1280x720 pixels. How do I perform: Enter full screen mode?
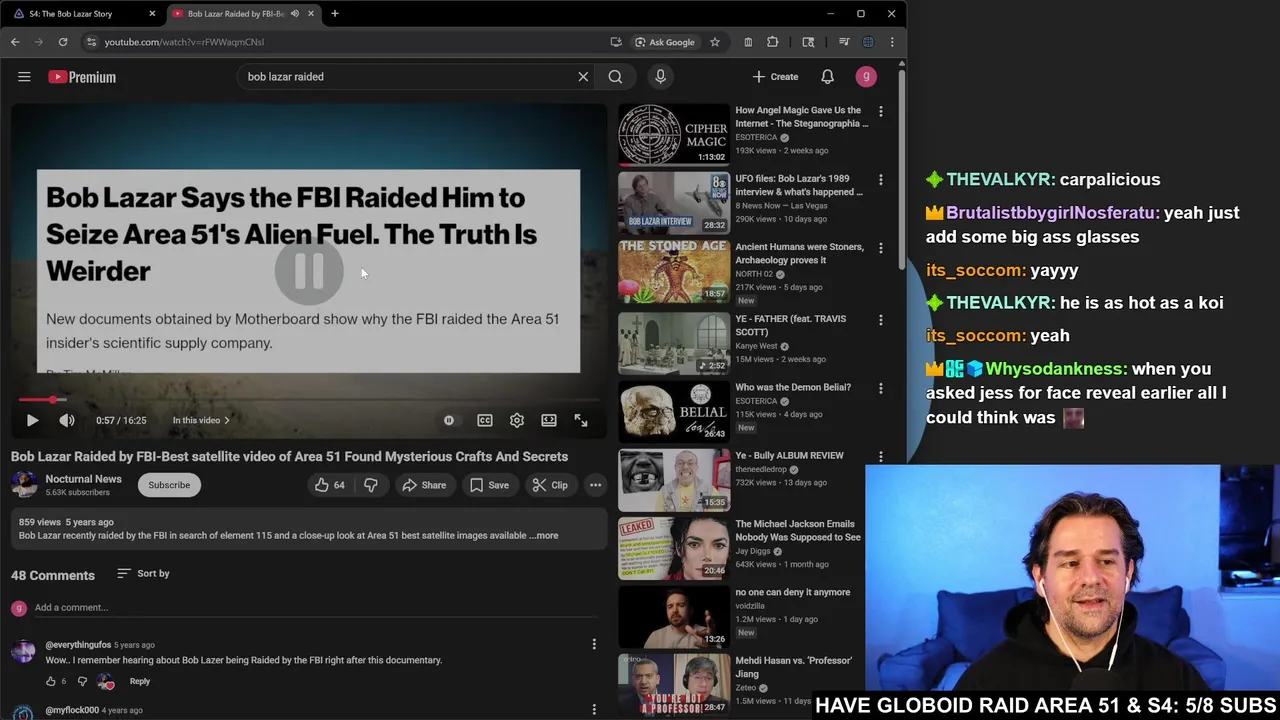(581, 421)
